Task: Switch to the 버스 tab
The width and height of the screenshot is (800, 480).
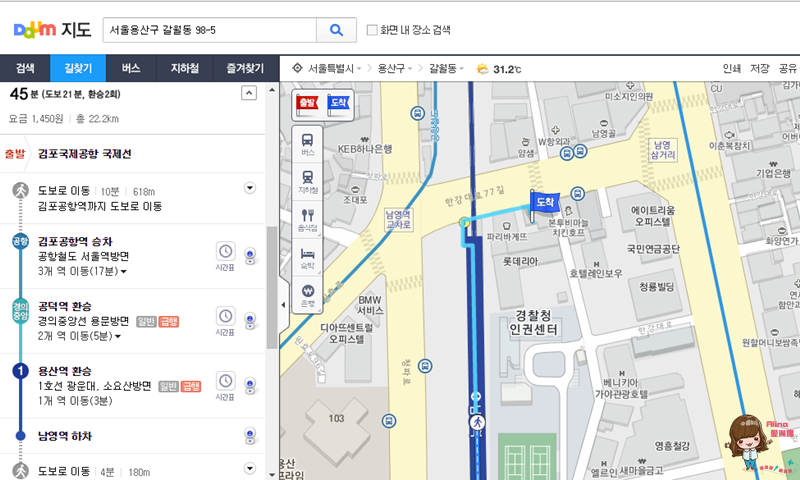Action: [x=131, y=68]
